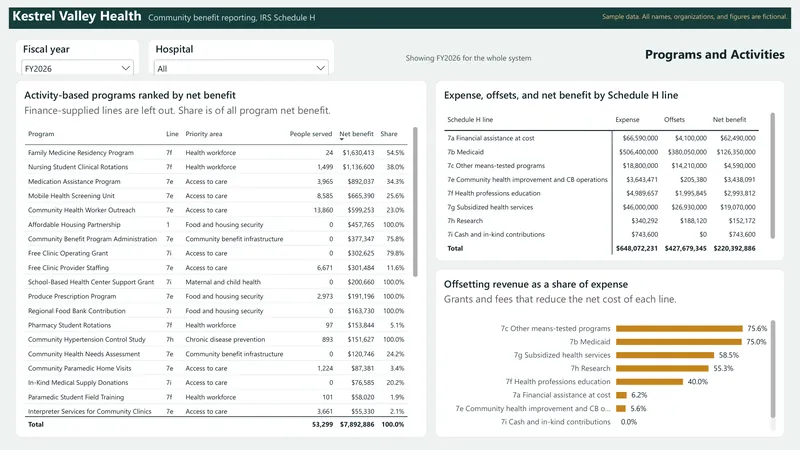This screenshot has height=450, width=800.
Task: Select Community Paramedic Home Visits row
Action: [x=217, y=368]
